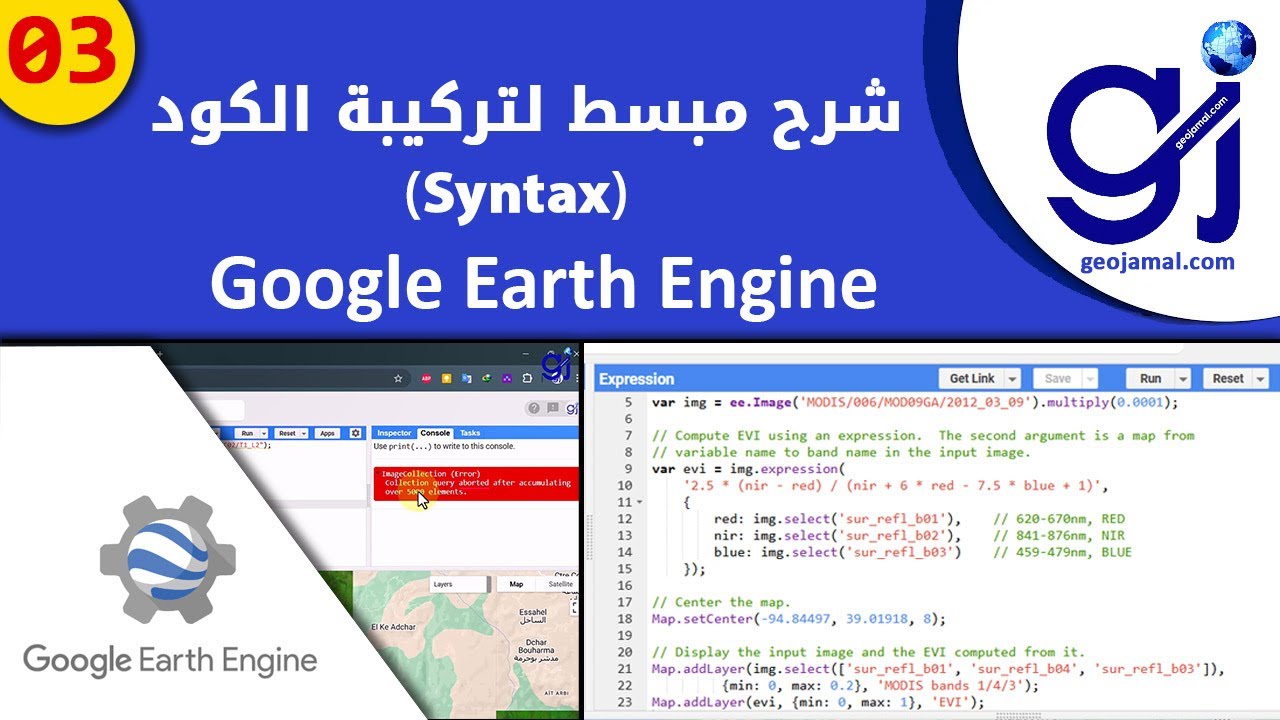Run the Expression script
This screenshot has height=720, width=1280.
1150,378
